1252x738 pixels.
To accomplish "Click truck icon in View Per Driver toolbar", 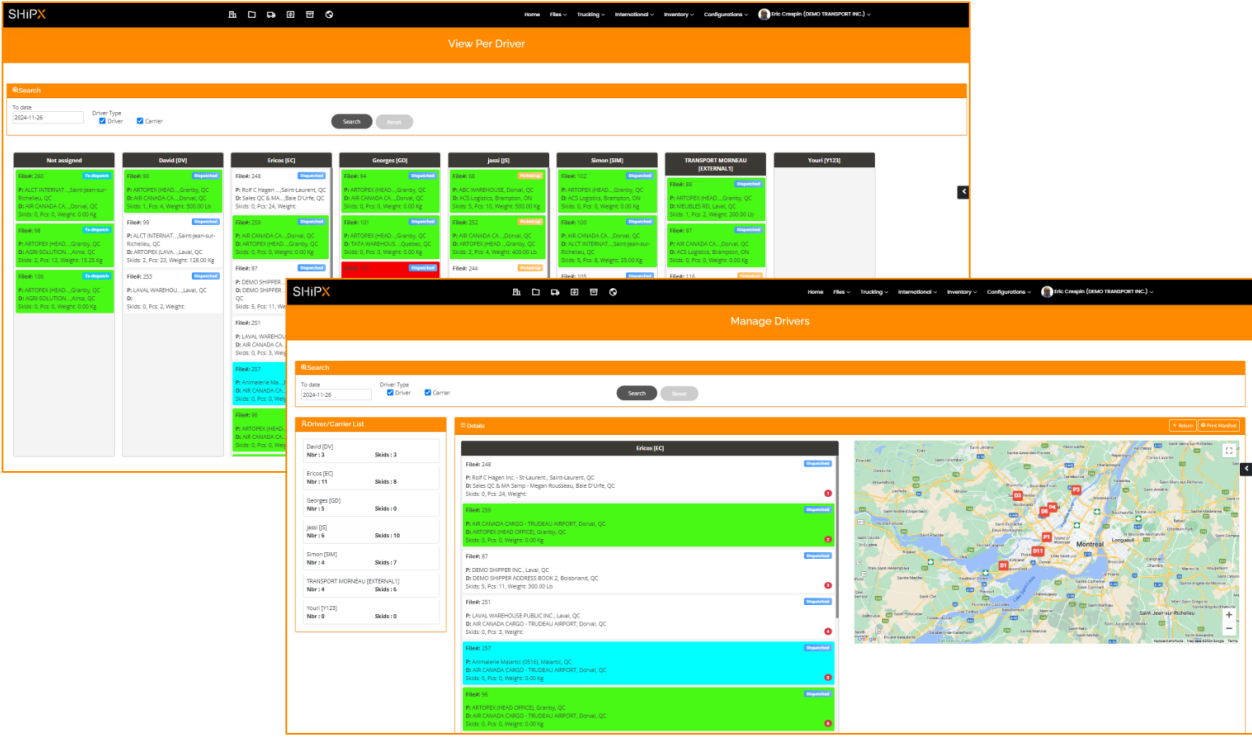I will tap(271, 15).
